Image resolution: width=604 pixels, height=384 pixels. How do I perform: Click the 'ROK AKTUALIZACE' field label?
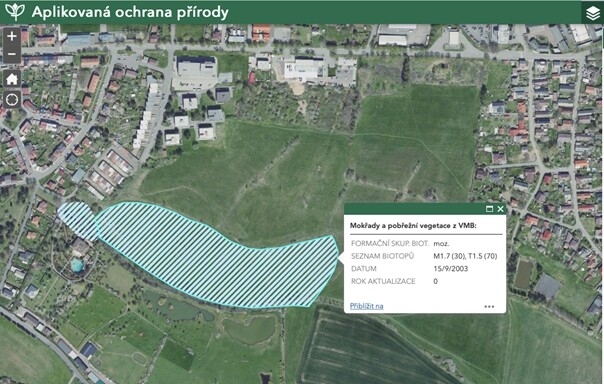click(383, 281)
